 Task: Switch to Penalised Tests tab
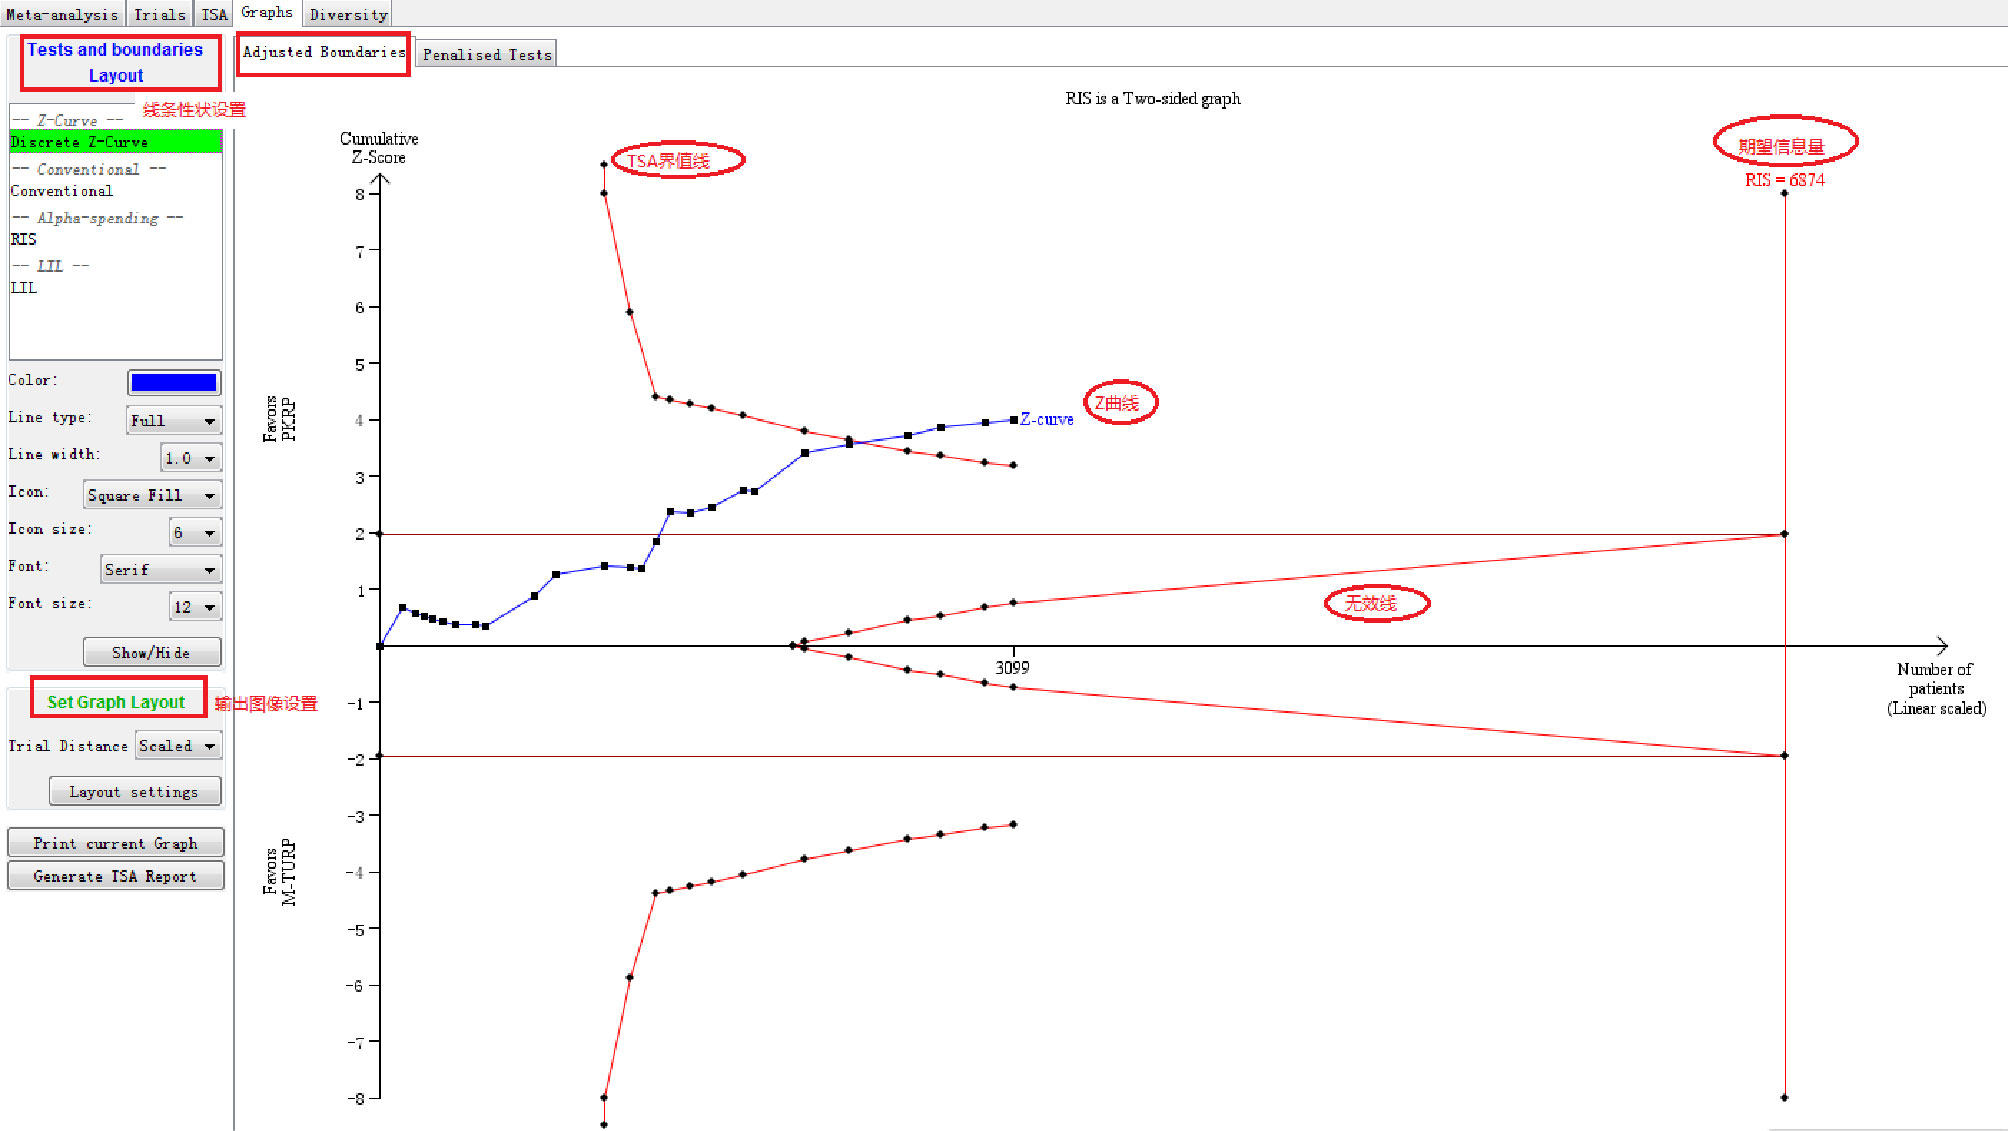coord(486,55)
